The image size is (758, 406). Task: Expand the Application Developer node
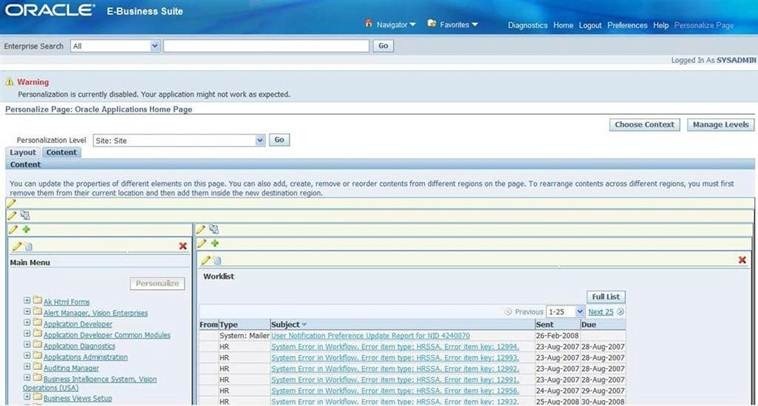pyautogui.click(x=27, y=323)
